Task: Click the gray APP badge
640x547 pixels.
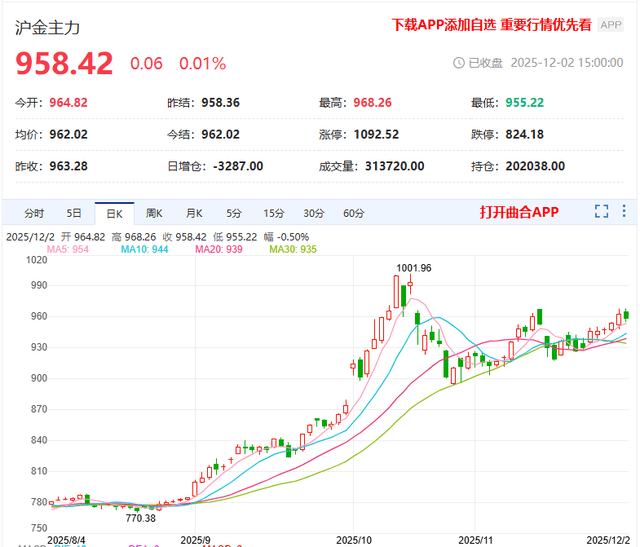Action: tap(611, 26)
